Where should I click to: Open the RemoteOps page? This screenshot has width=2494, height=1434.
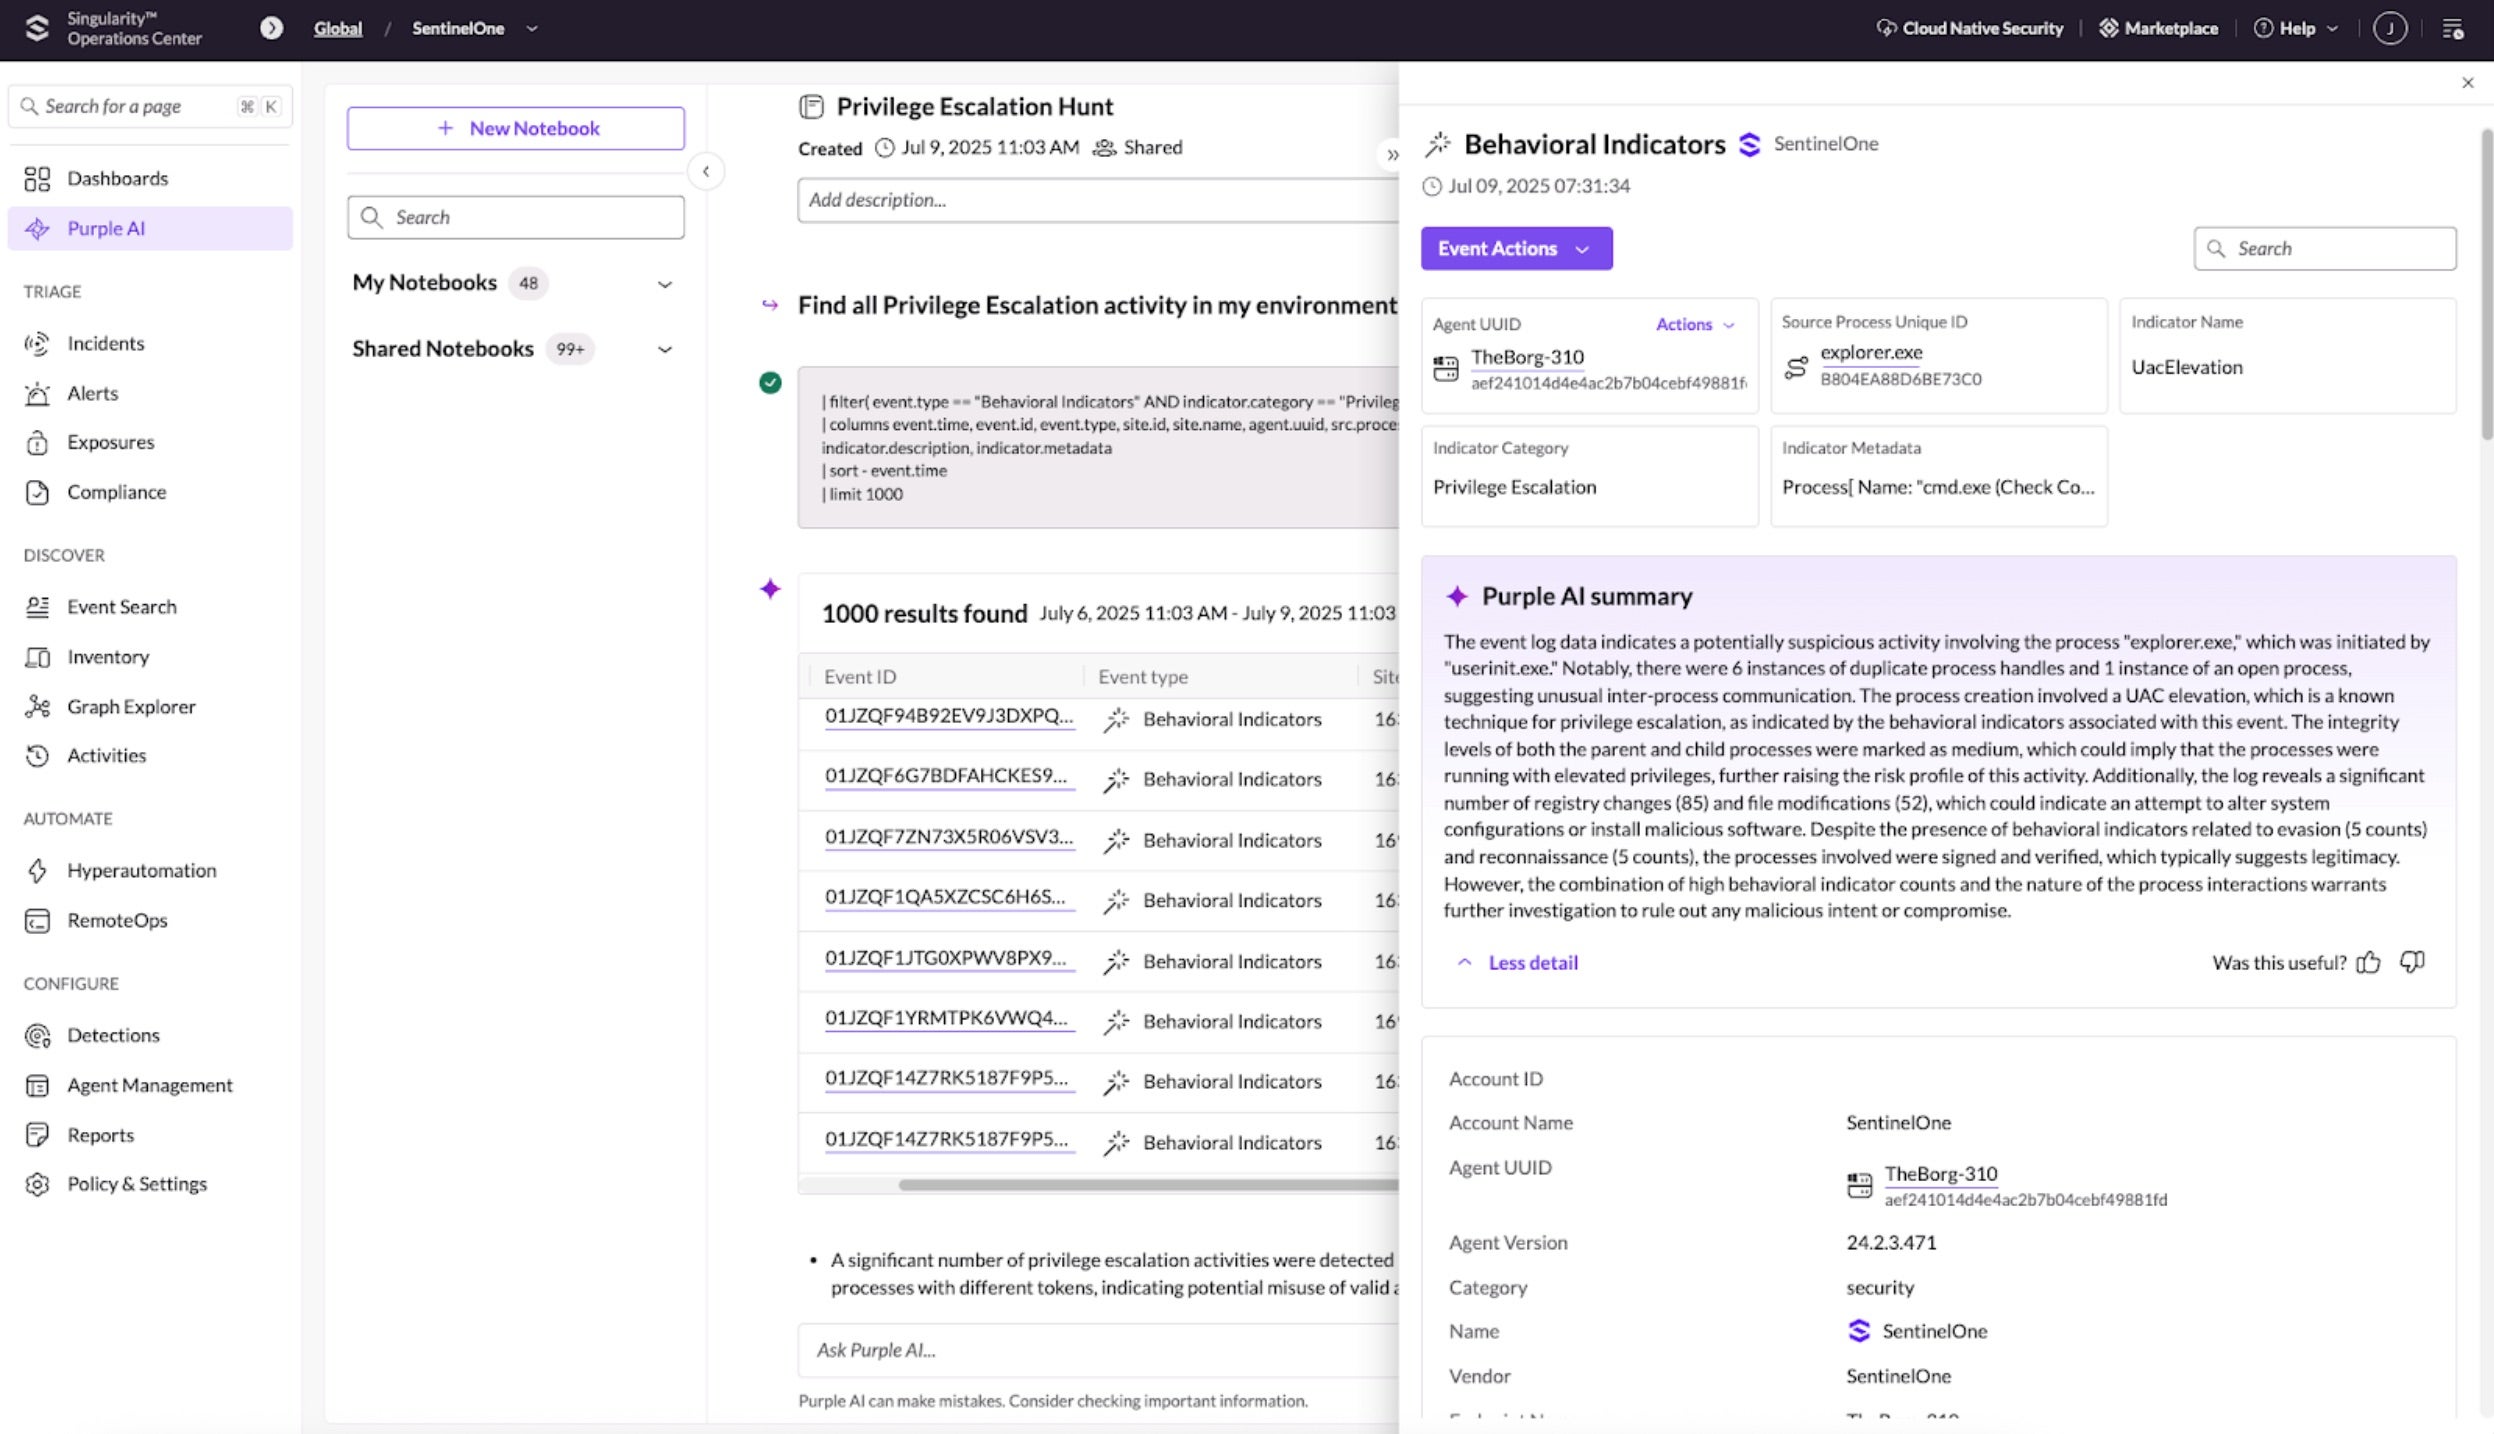(117, 920)
